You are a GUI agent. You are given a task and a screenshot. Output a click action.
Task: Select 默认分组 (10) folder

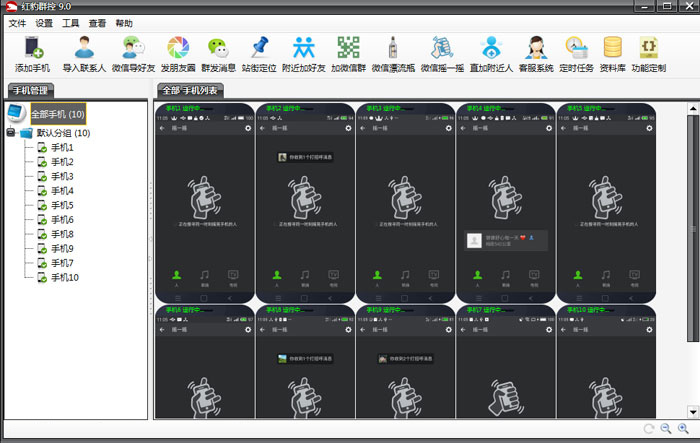tap(63, 133)
